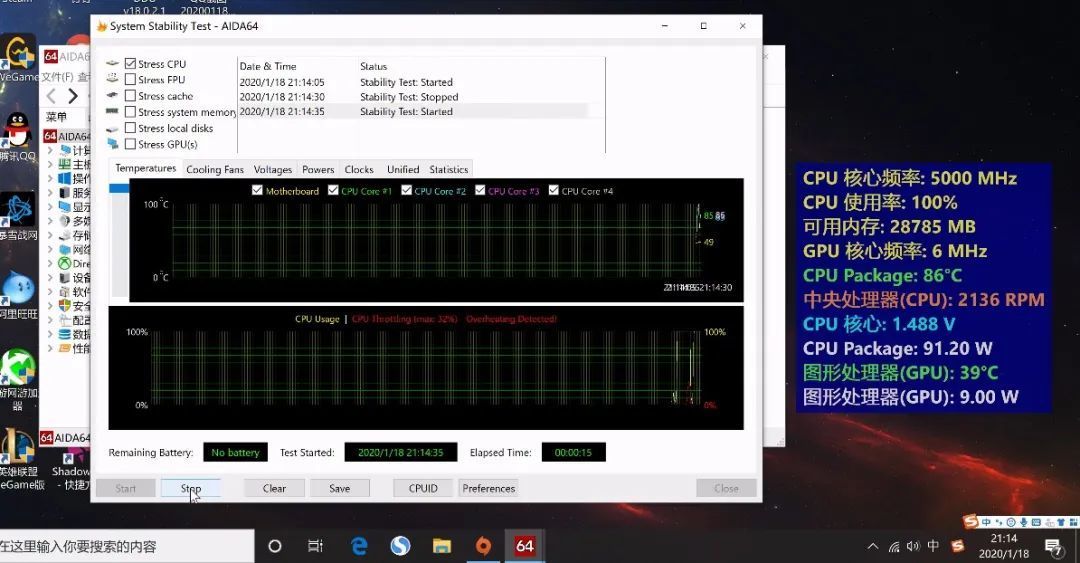Open the Sogou browser taskbar icon
1080x563 pixels.
pyautogui.click(x=400, y=546)
